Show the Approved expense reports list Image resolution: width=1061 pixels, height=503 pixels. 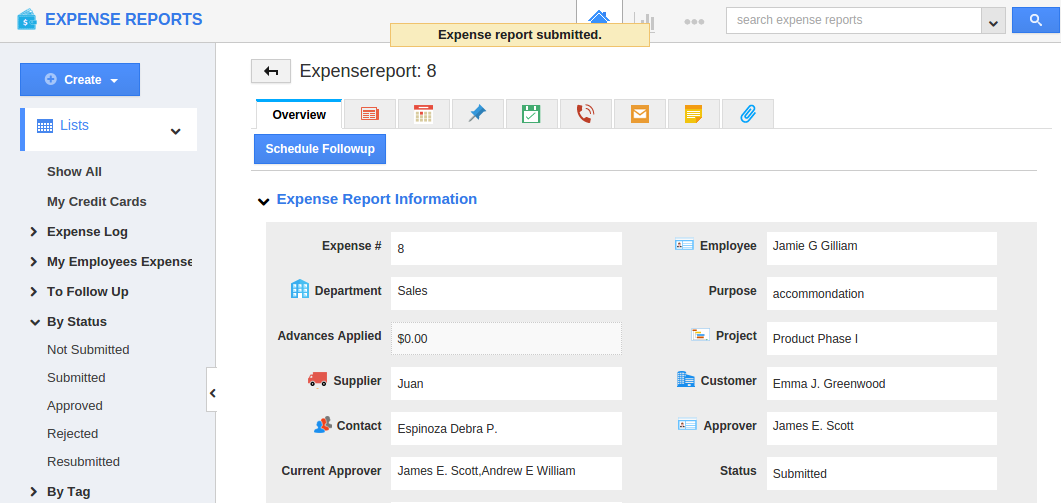[75, 406]
